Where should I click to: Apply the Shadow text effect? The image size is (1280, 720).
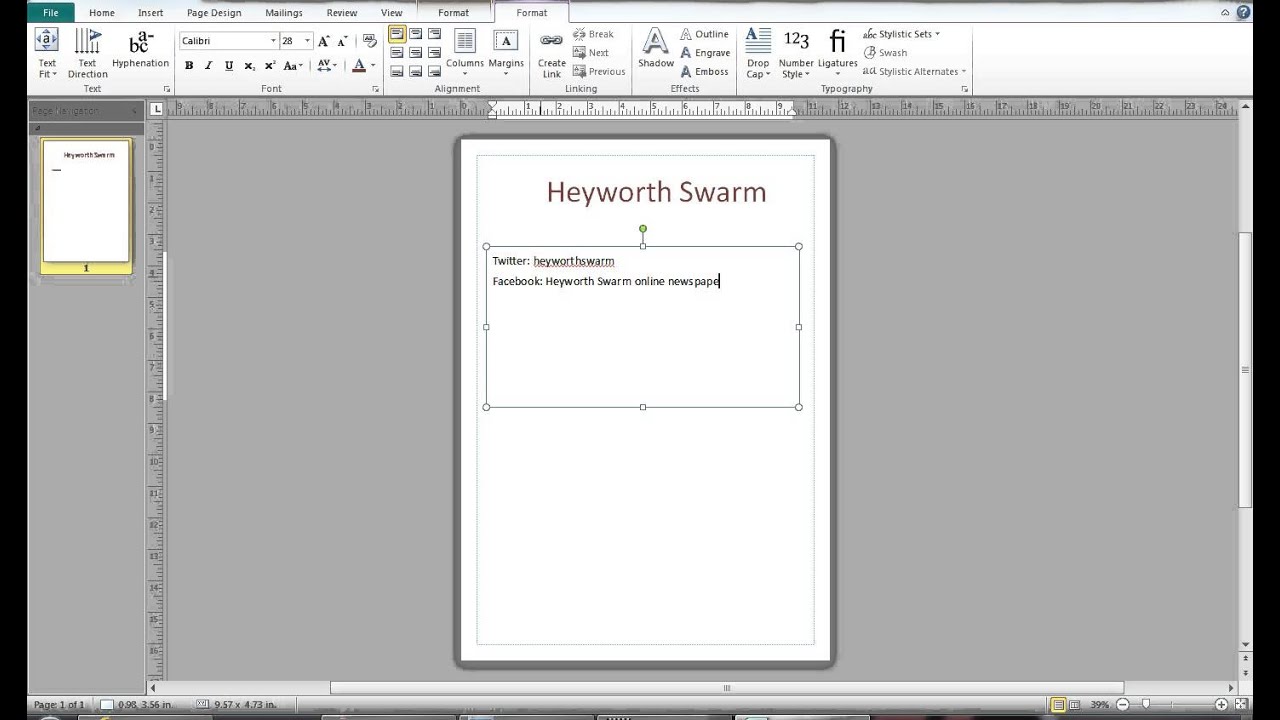tap(656, 49)
